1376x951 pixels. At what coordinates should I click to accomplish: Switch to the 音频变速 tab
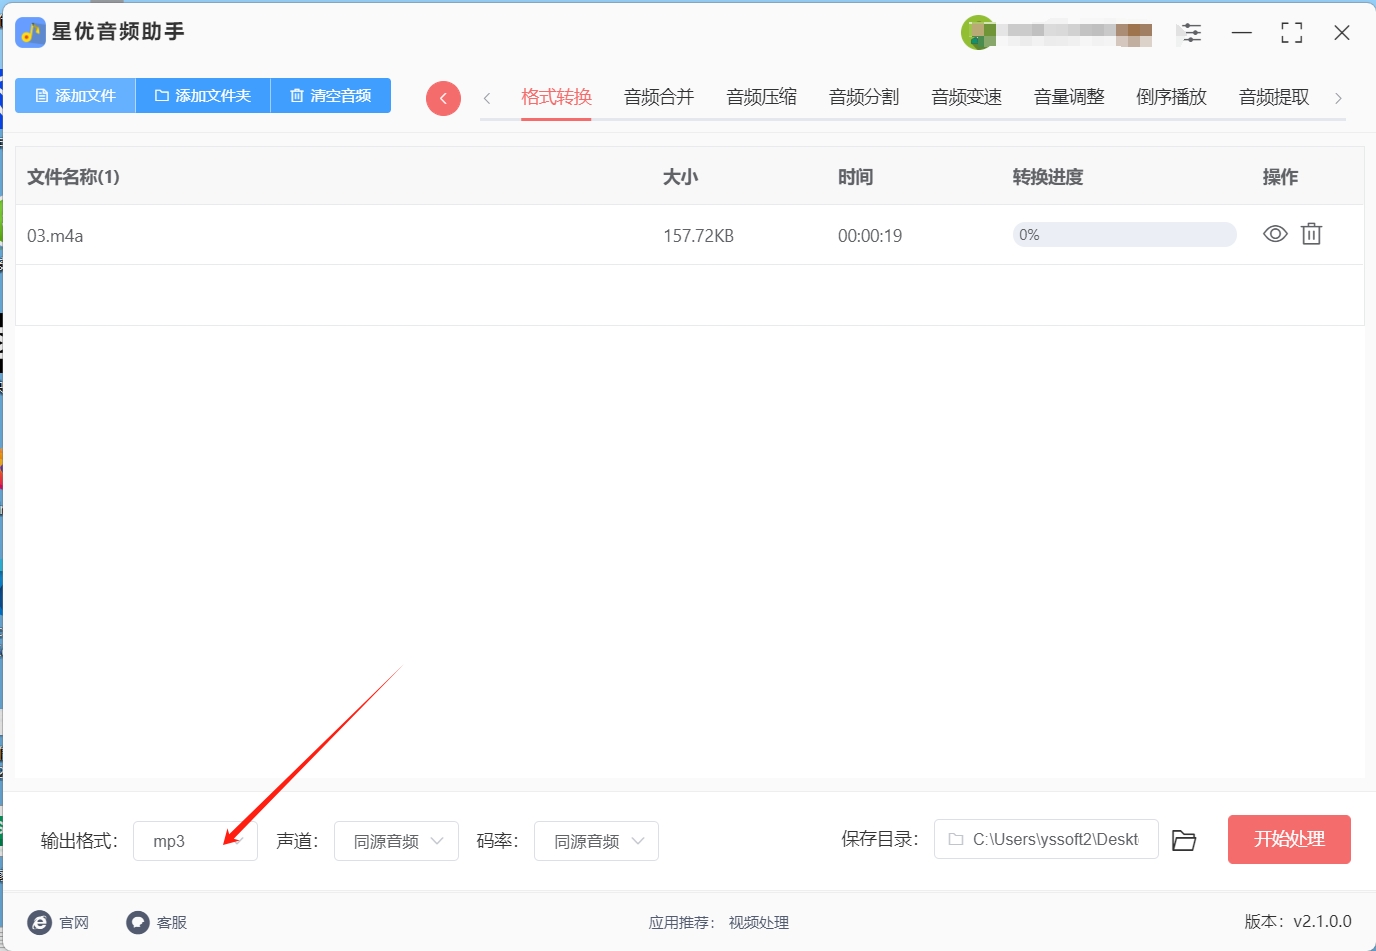pos(966,97)
